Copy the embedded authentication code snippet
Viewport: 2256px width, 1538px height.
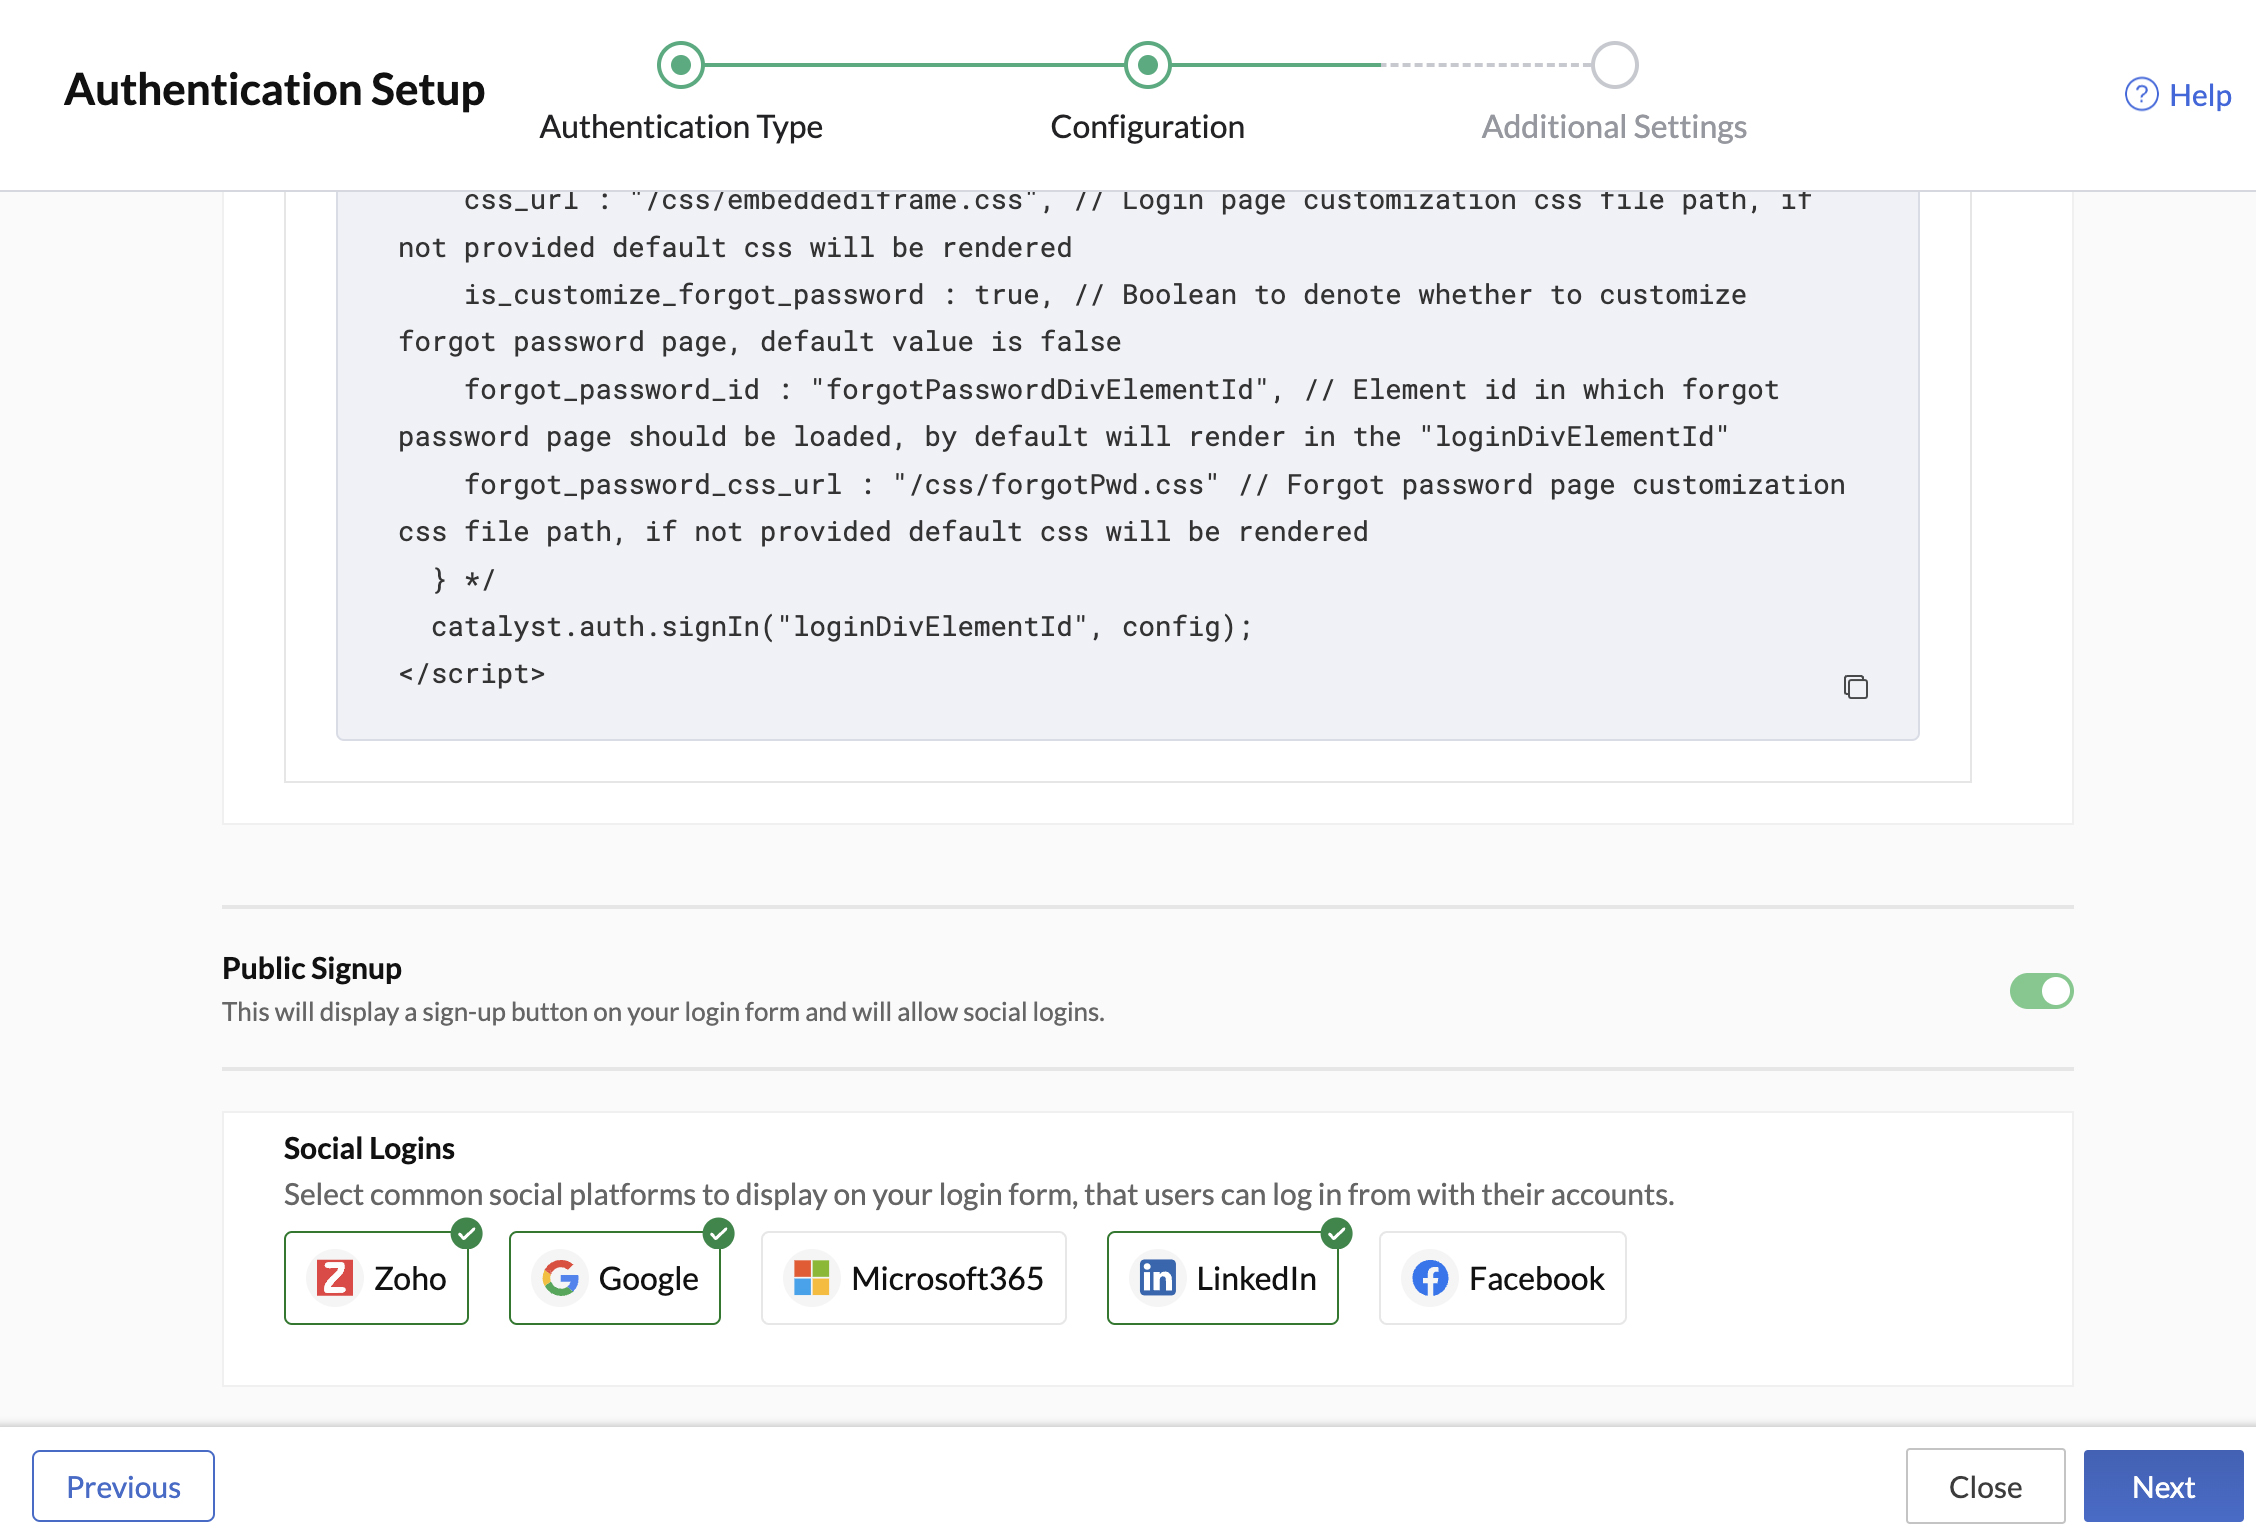(x=1856, y=687)
